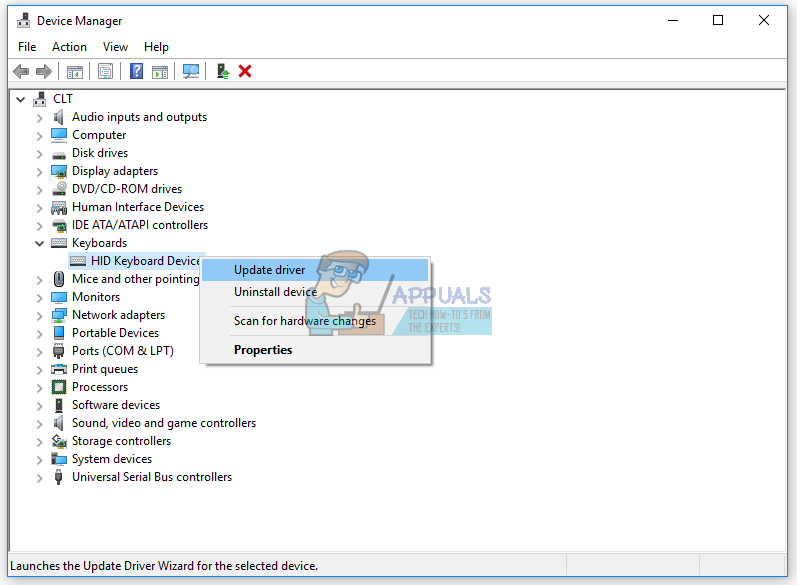Open the Help menu

point(156,47)
